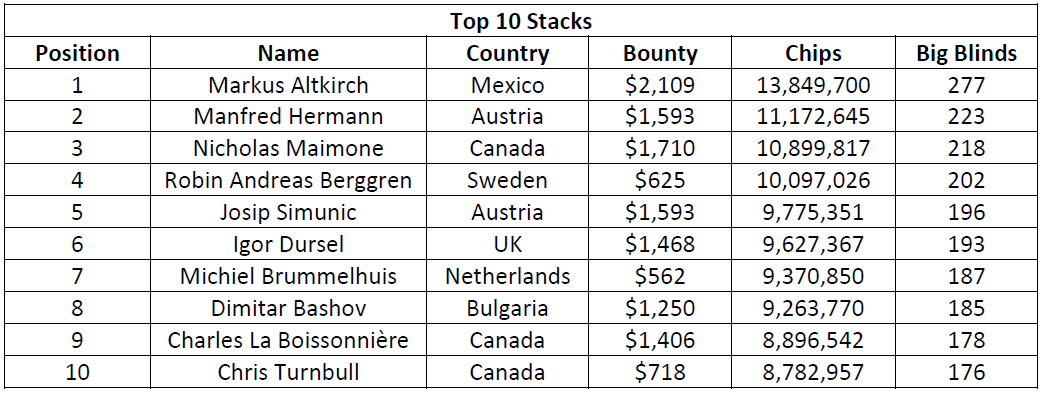This screenshot has width=1044, height=394.
Task: Select the 13,849,700 chips cell
Action: pos(813,85)
